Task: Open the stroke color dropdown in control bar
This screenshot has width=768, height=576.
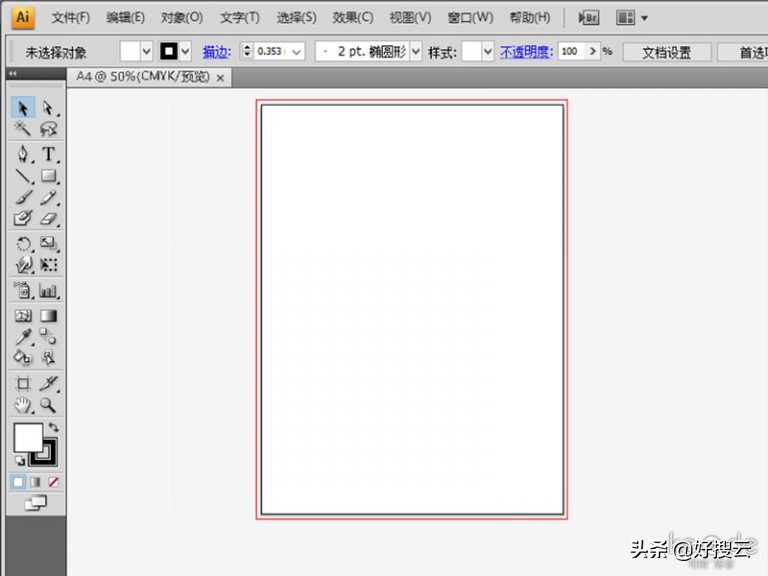Action: pos(185,51)
